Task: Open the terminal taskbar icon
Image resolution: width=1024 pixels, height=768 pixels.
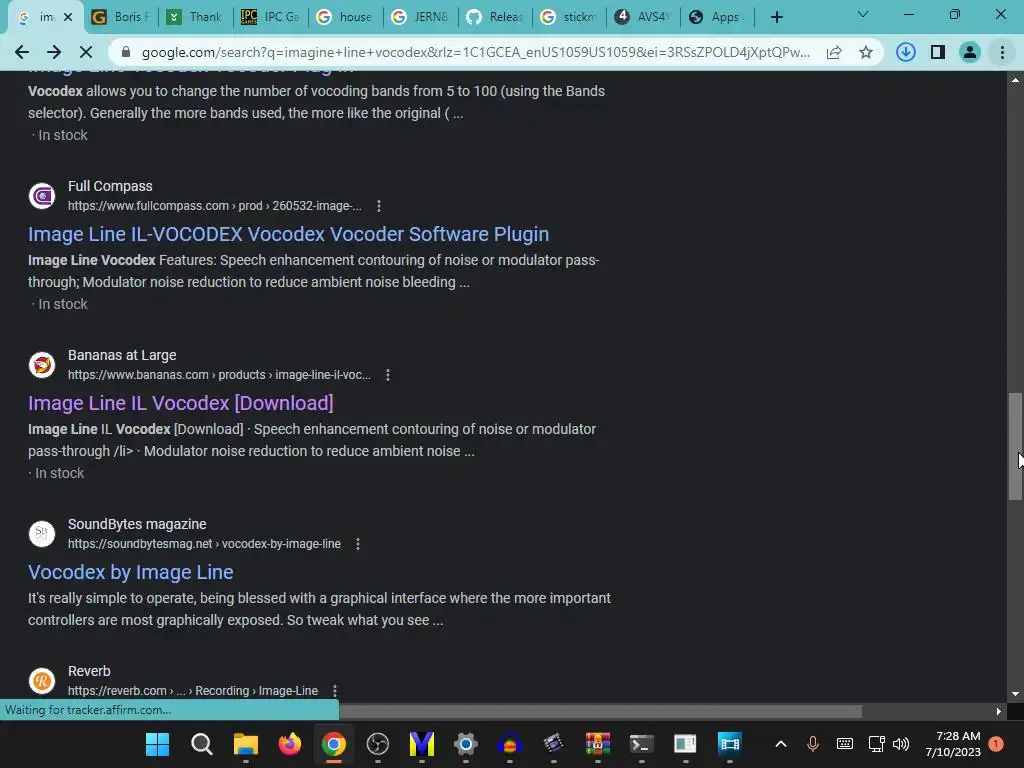Action: [641, 744]
